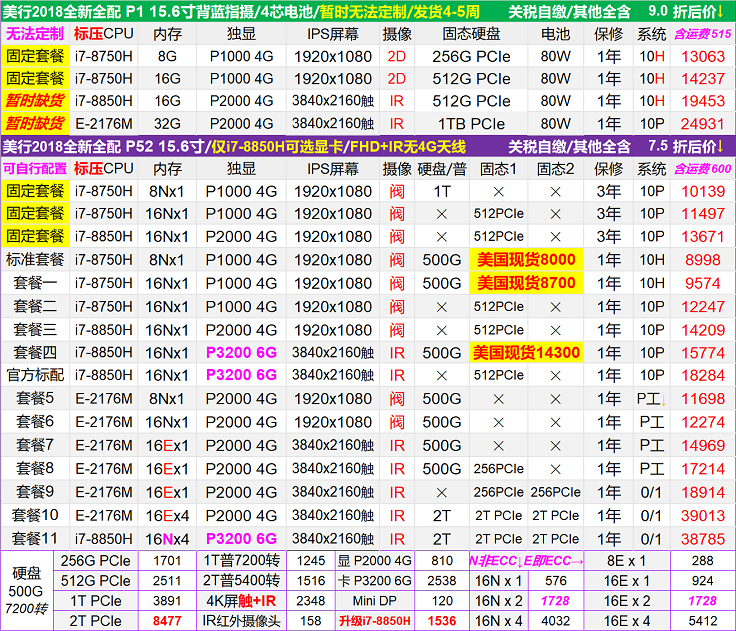Click the yellow '美国现货8700' cell

pos(526,283)
